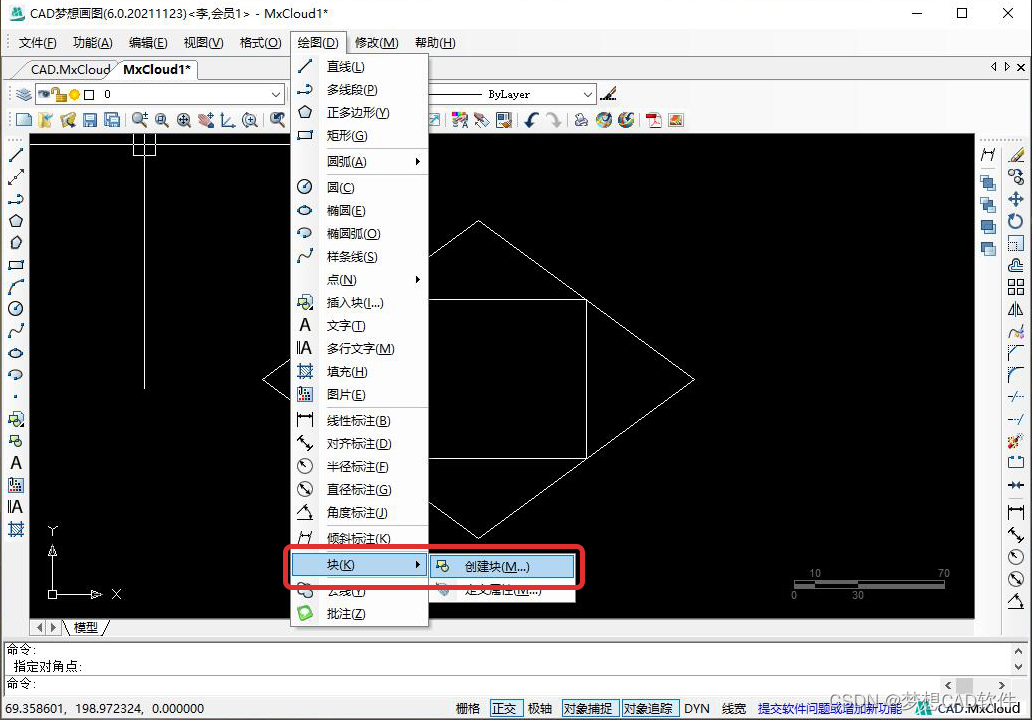
Task: Click the Mirror tool in right toolbar
Action: 1016,309
